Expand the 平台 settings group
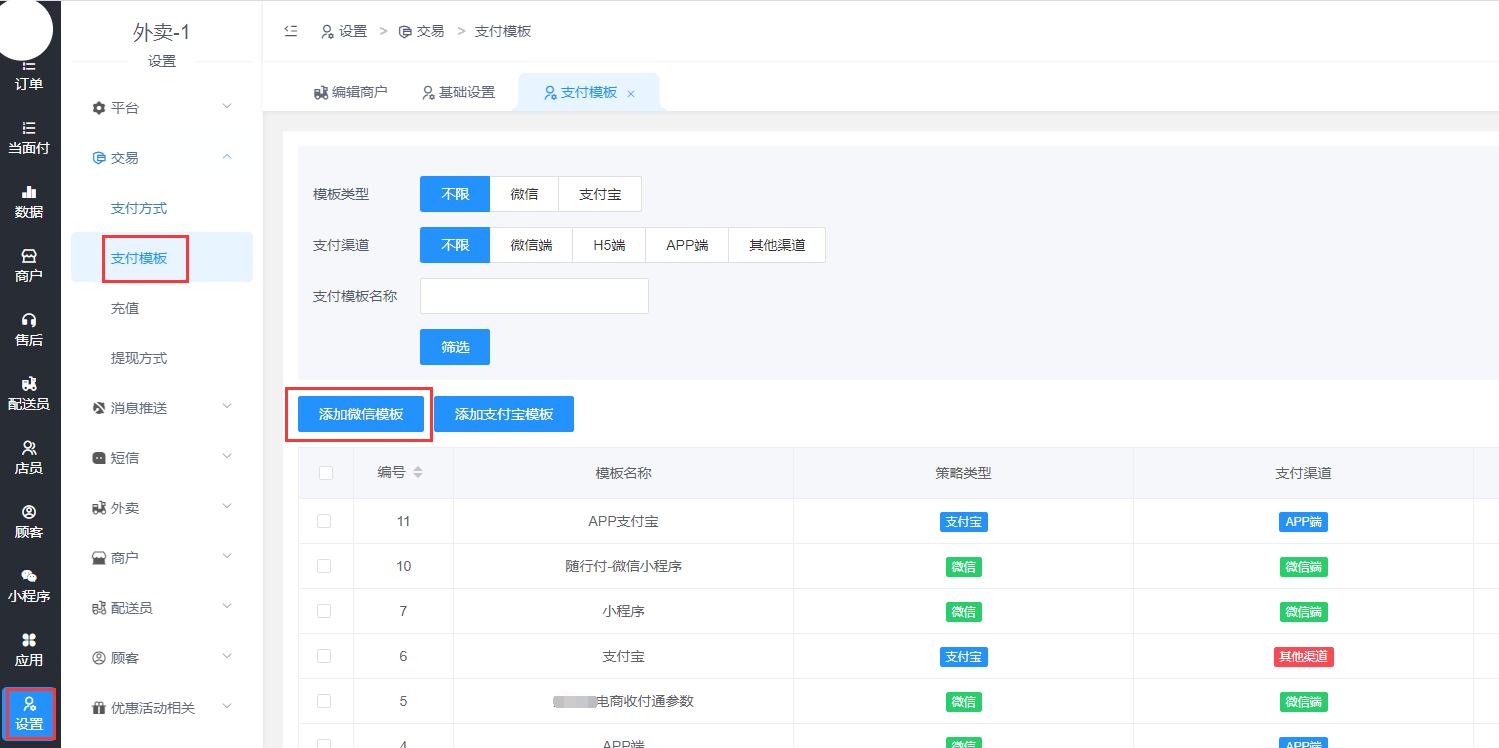The height and width of the screenshot is (748, 1499). click(x=162, y=107)
